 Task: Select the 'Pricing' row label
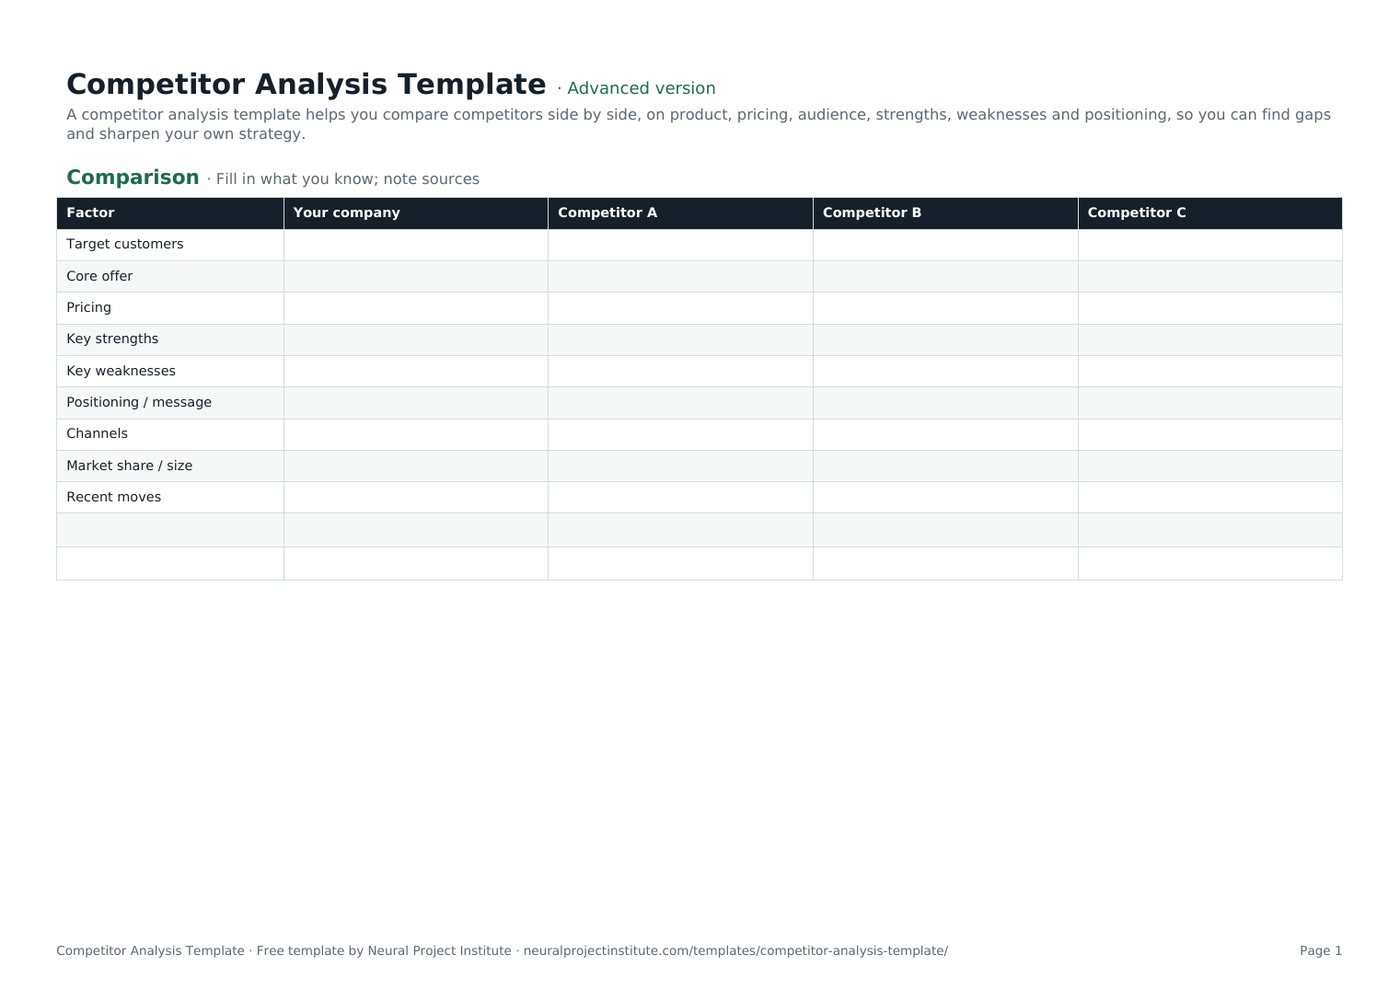pyautogui.click(x=89, y=307)
